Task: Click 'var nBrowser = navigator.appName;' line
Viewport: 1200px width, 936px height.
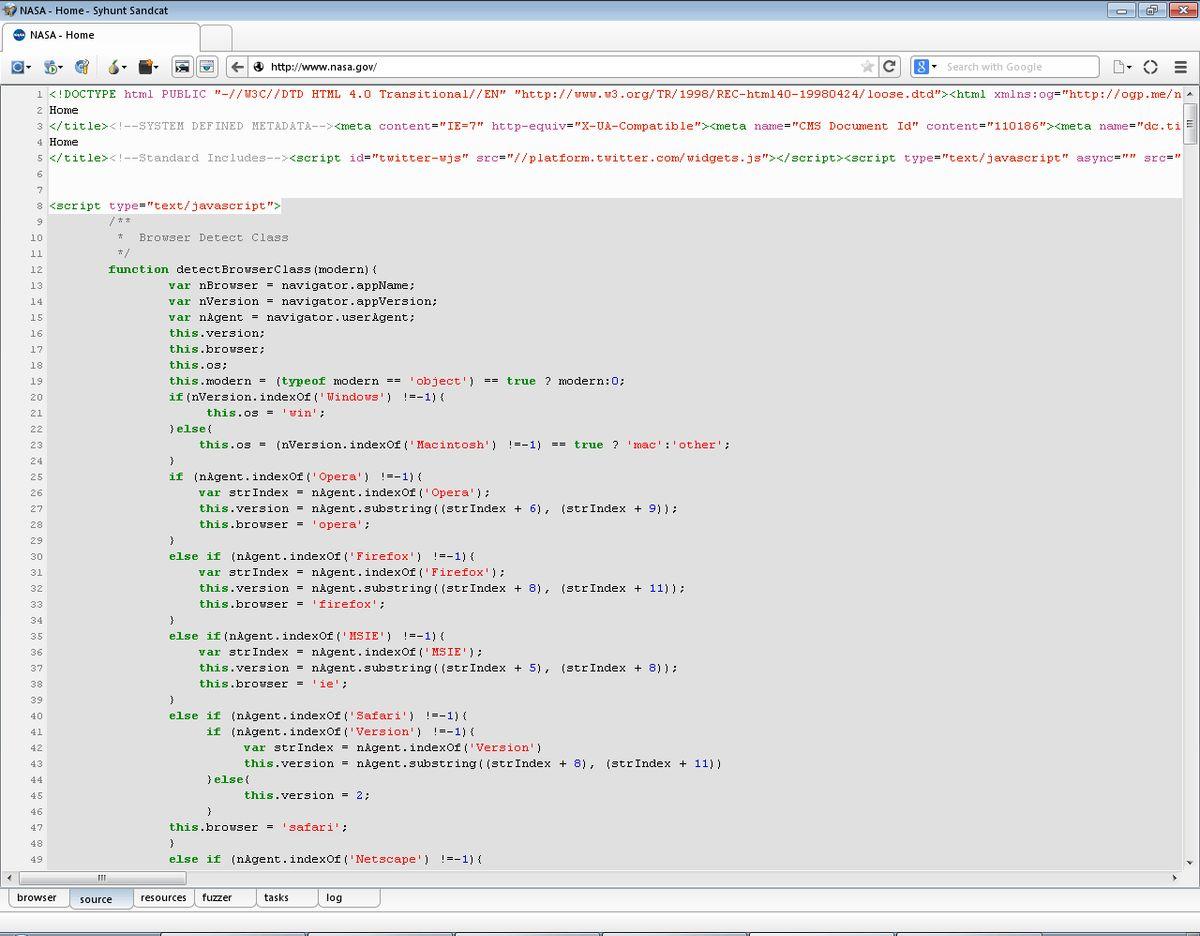Action: pos(292,285)
